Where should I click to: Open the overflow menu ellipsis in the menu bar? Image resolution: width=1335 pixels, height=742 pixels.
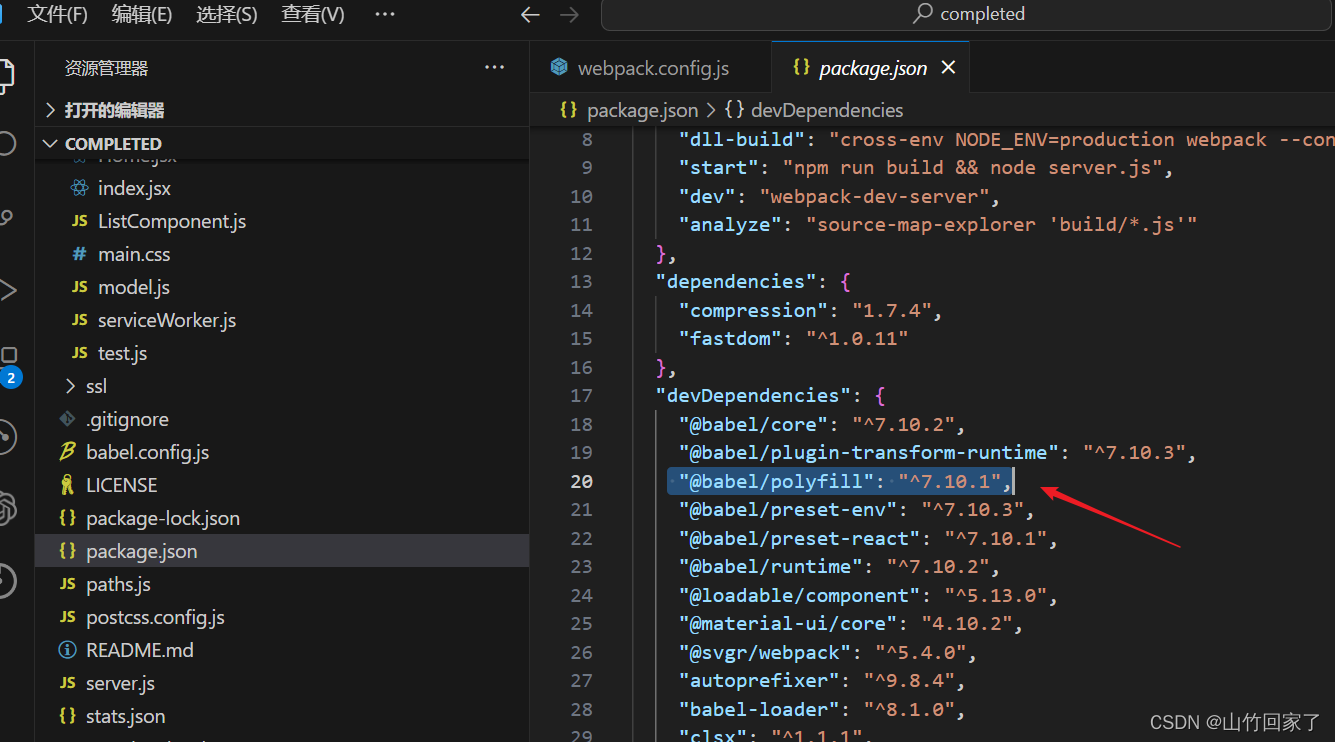[x=384, y=14]
